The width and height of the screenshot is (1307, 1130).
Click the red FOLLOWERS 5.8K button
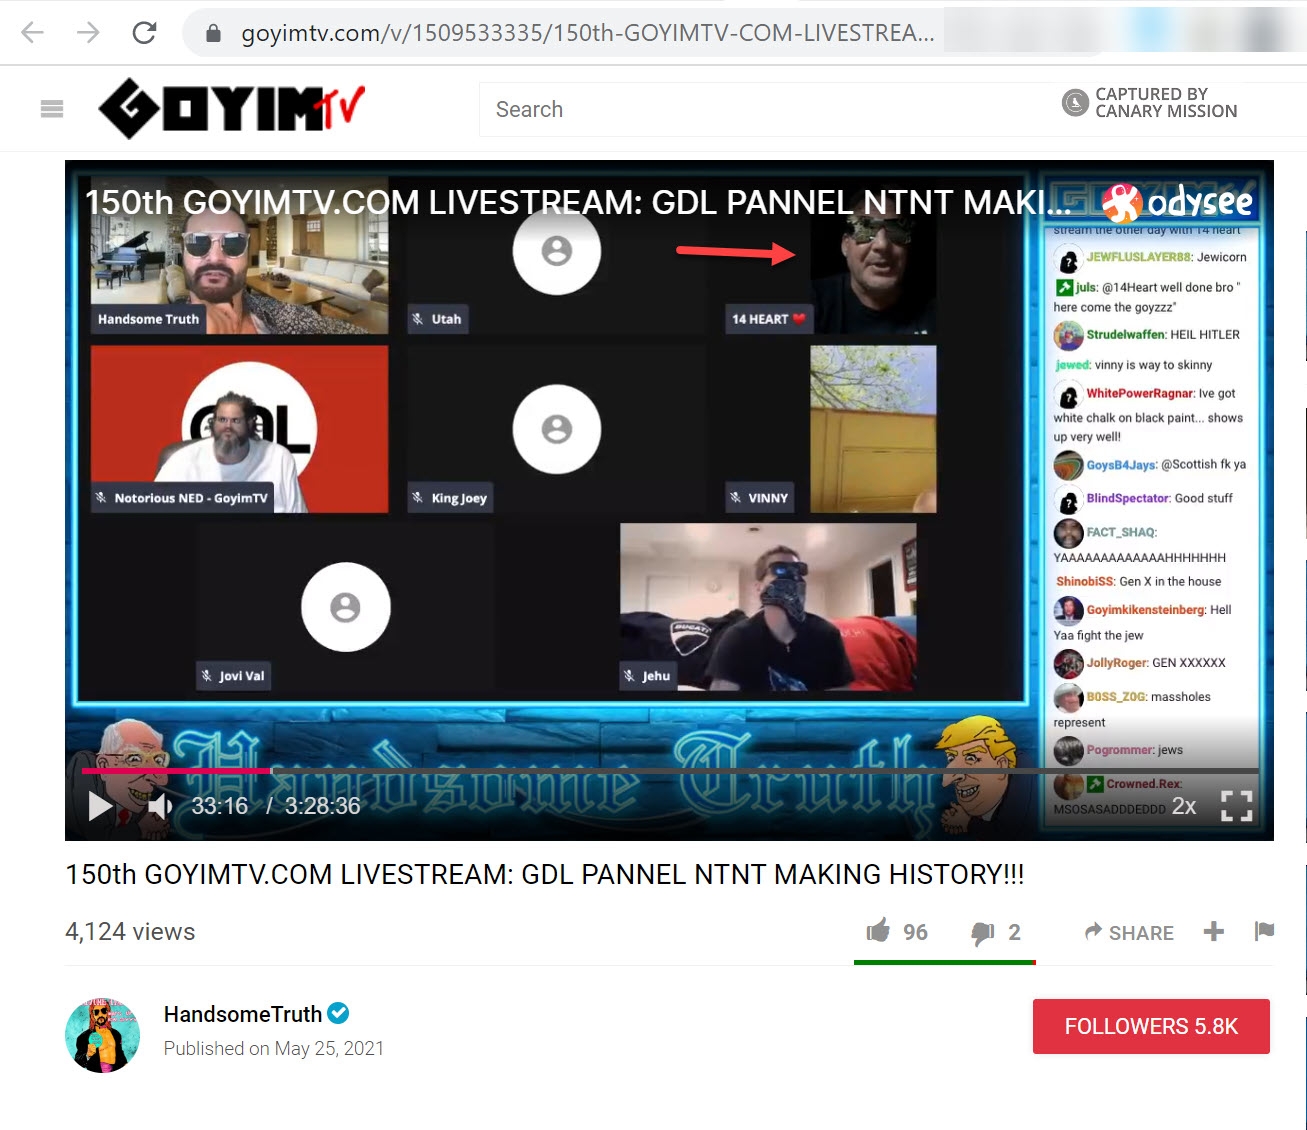pos(1151,1026)
